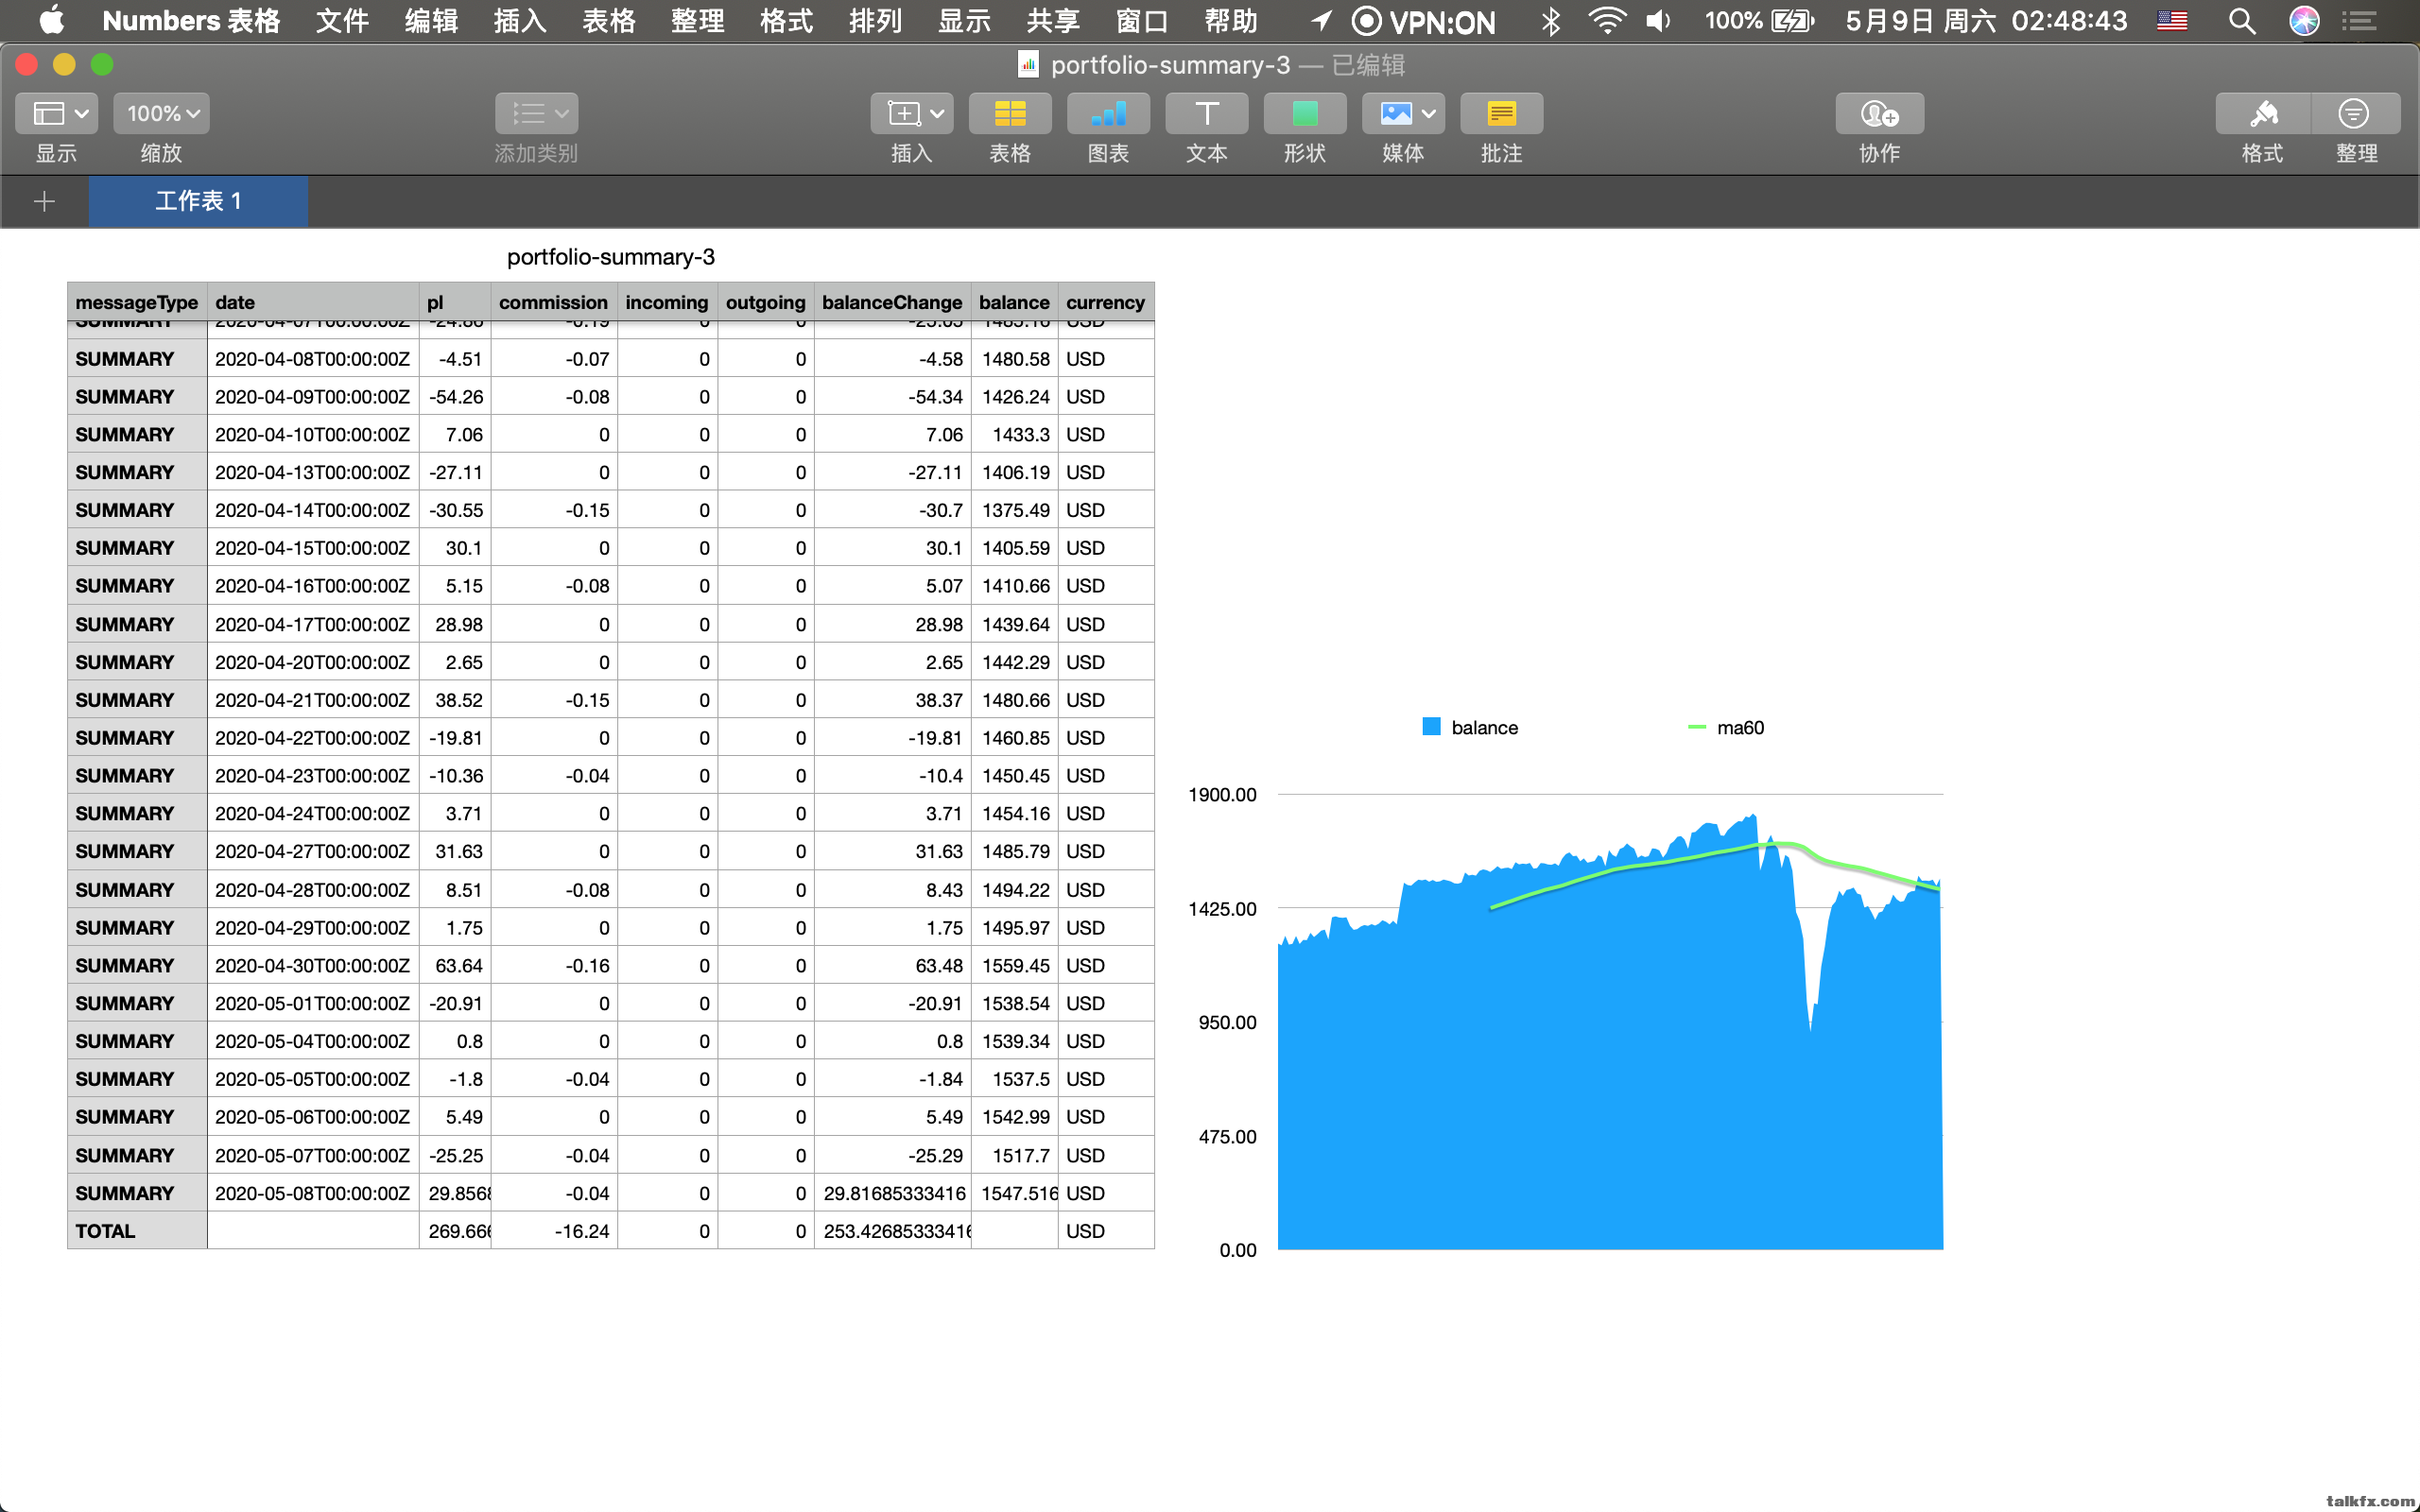Image resolution: width=2420 pixels, height=1512 pixels.
Task: Click the Collaborate (协作) toolbar icon
Action: point(1880,114)
